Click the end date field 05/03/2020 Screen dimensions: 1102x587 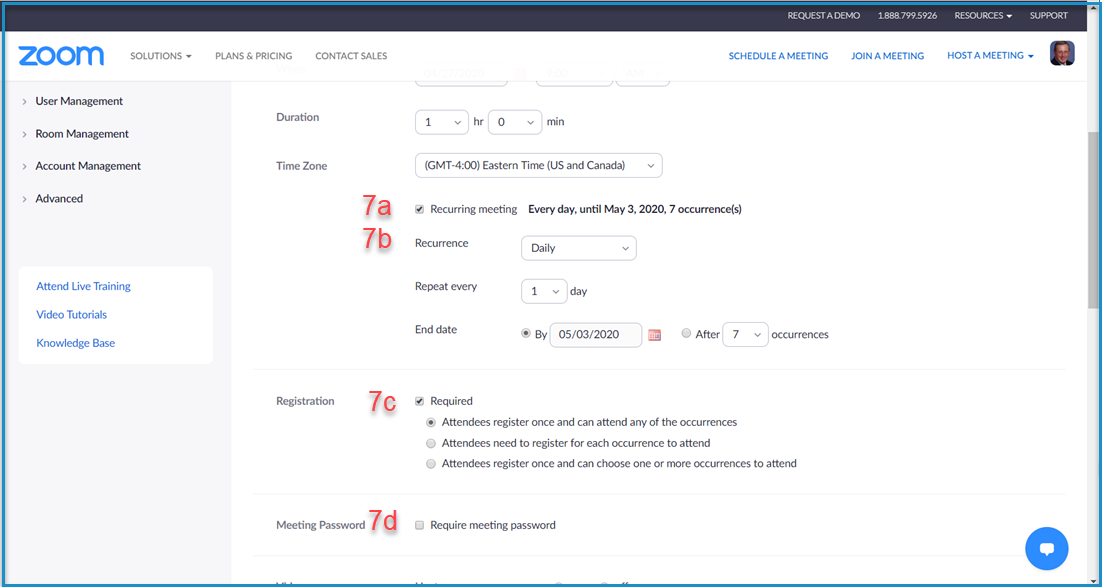coord(595,335)
